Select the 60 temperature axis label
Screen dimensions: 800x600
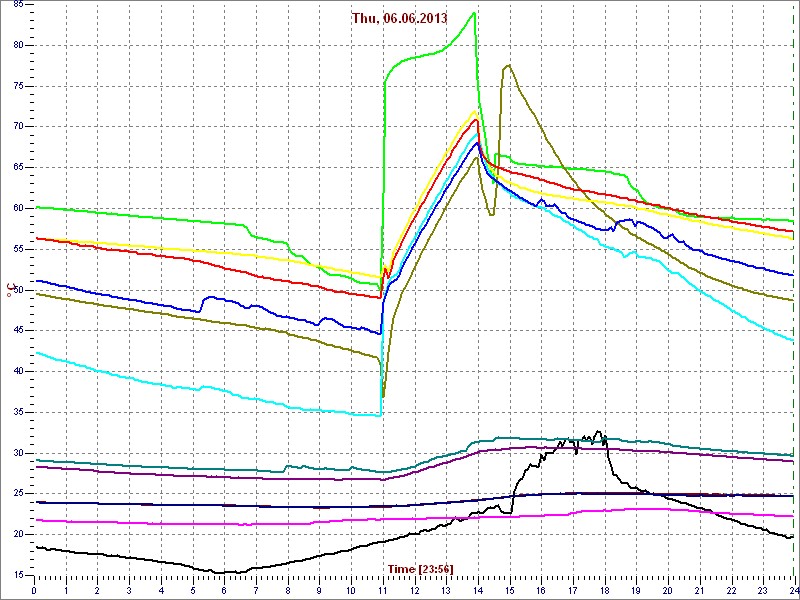[17, 208]
